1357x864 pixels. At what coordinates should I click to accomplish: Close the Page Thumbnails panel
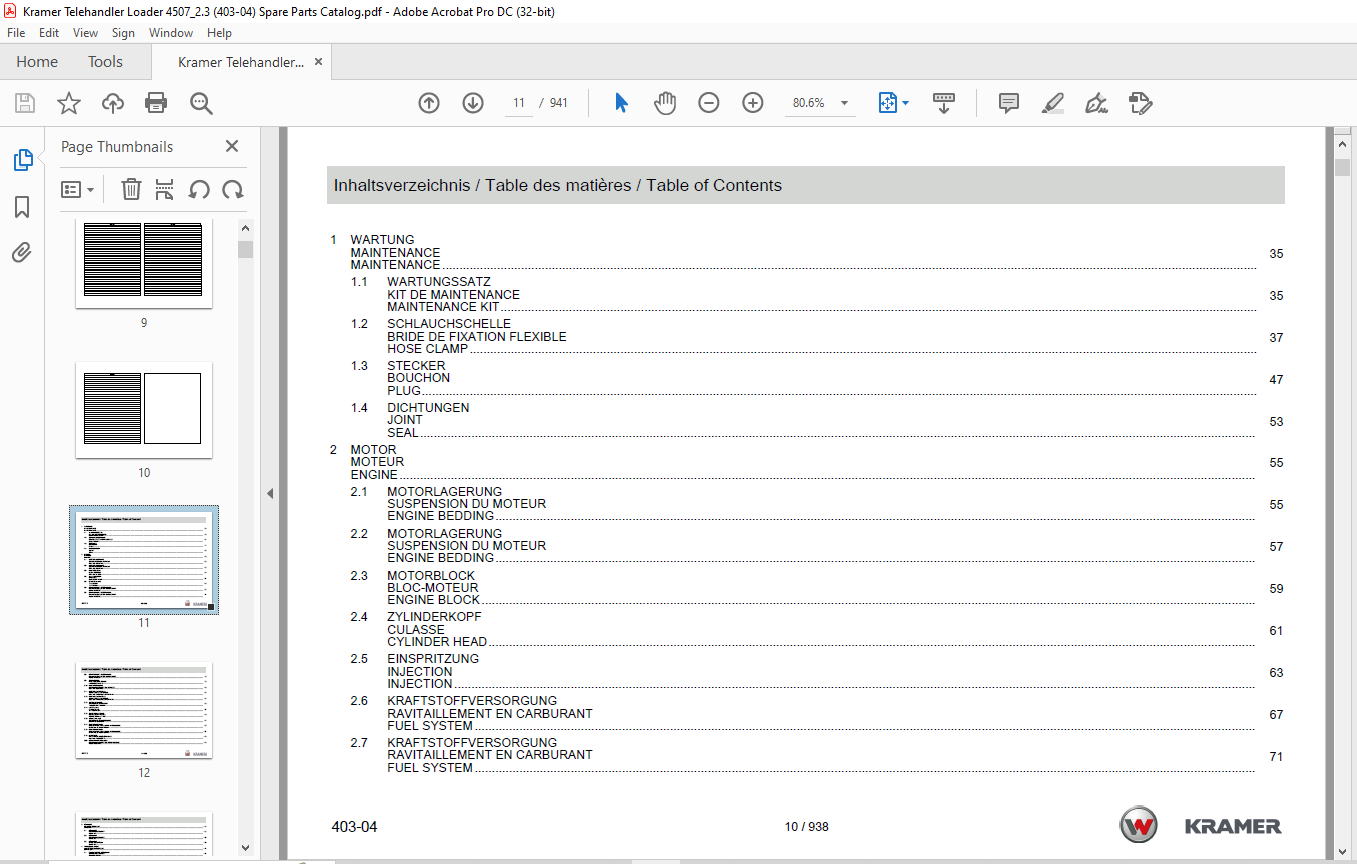coord(232,146)
